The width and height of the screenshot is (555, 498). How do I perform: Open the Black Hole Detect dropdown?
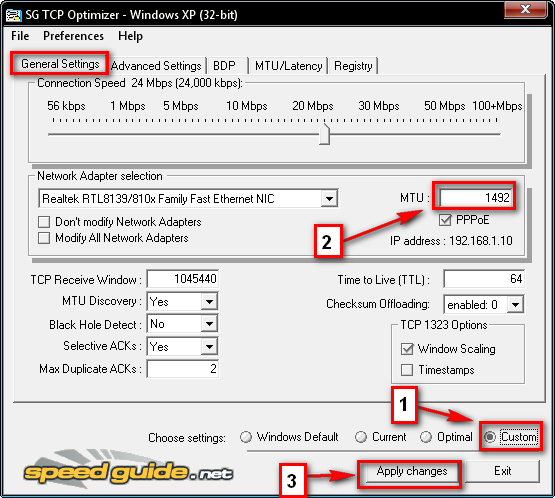[209, 324]
